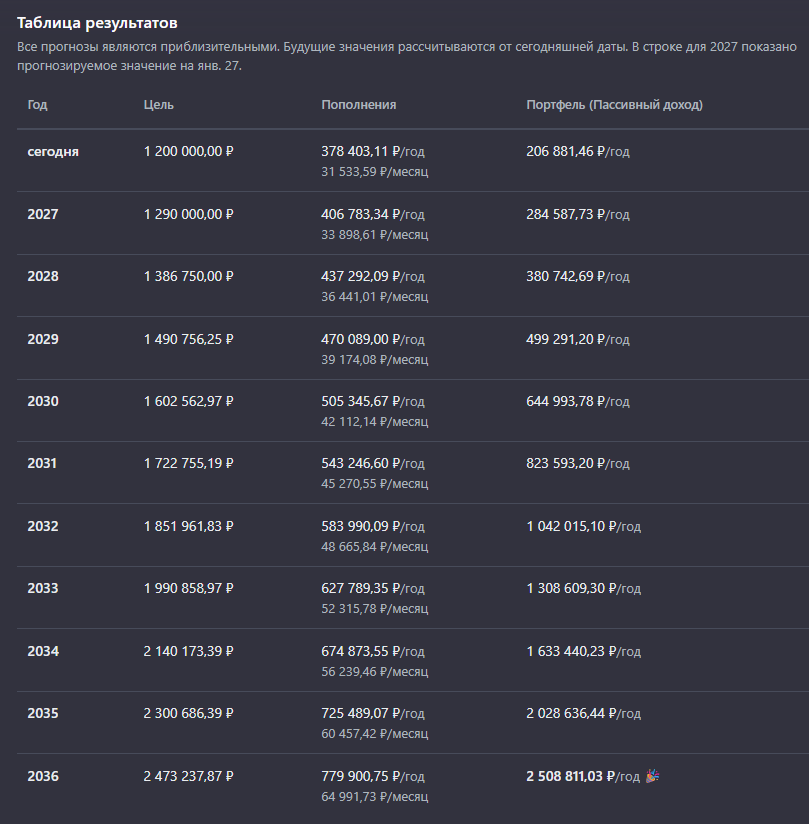Click 2030 portfolio income 644 993,78 ₽/год

tap(577, 401)
